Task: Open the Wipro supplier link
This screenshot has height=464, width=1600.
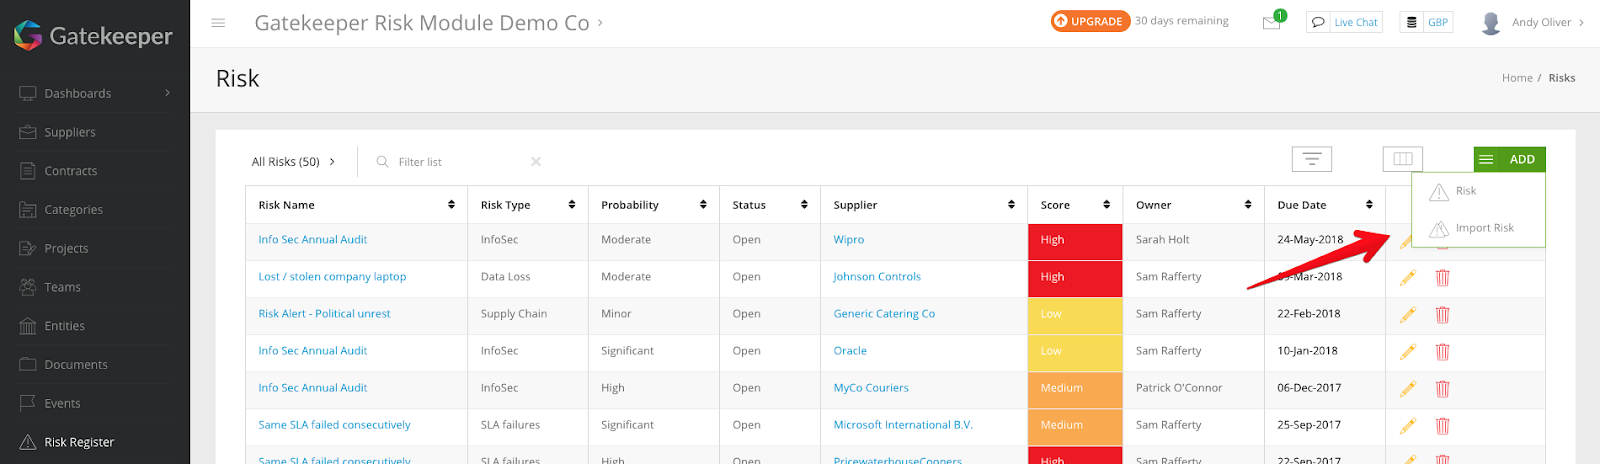Action: 848,240
